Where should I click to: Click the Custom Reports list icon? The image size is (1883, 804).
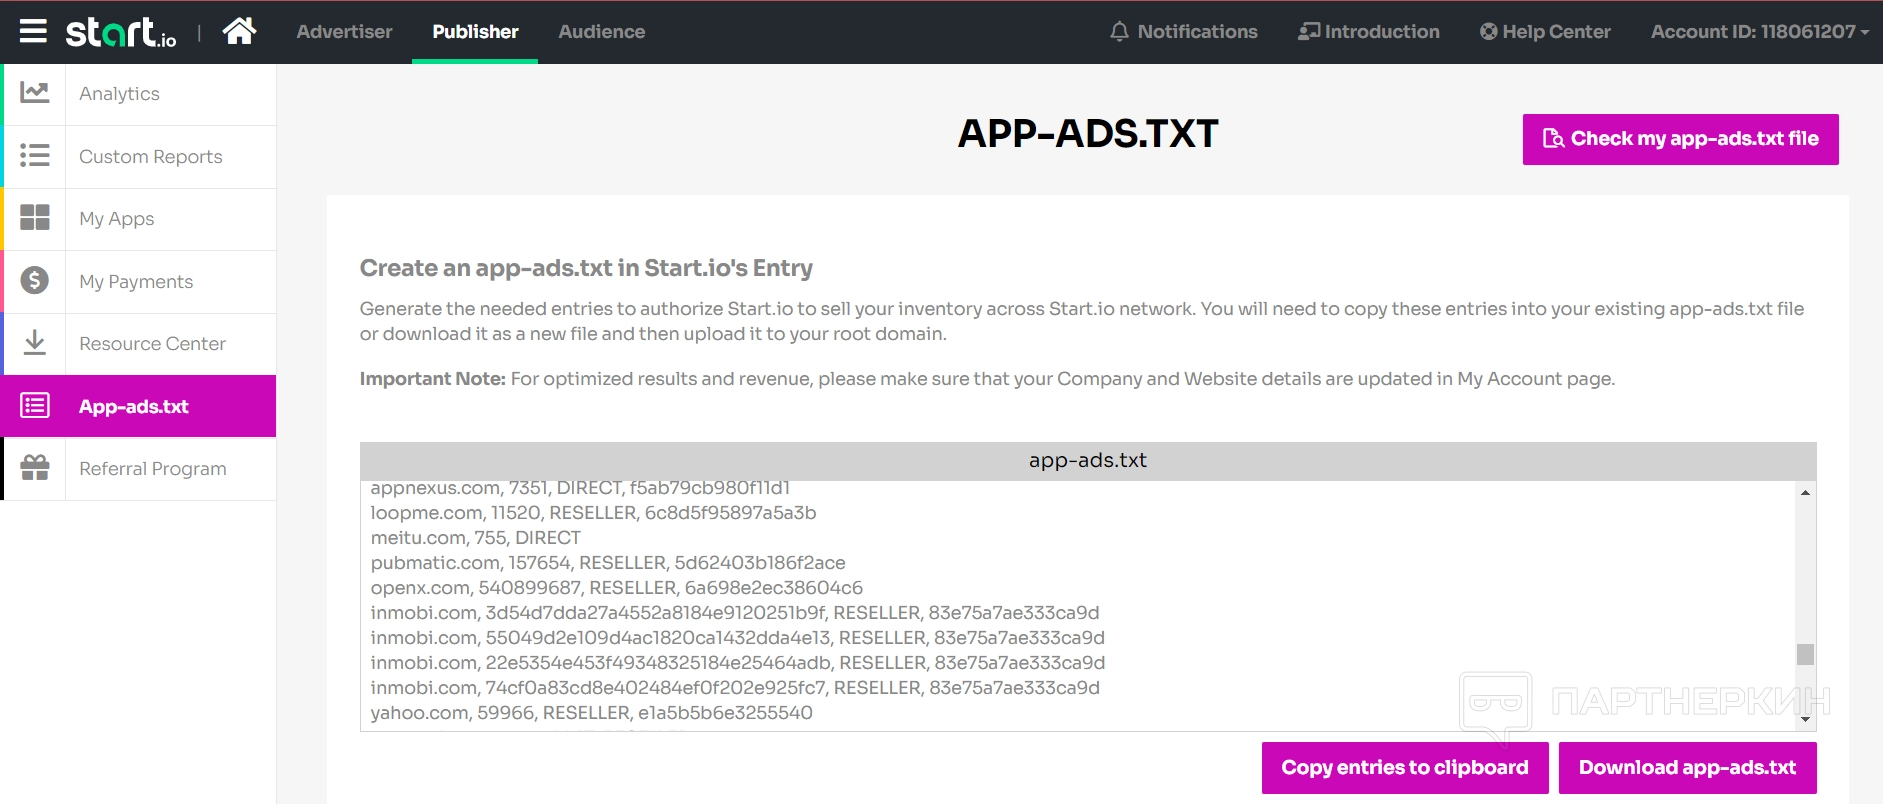(x=35, y=156)
